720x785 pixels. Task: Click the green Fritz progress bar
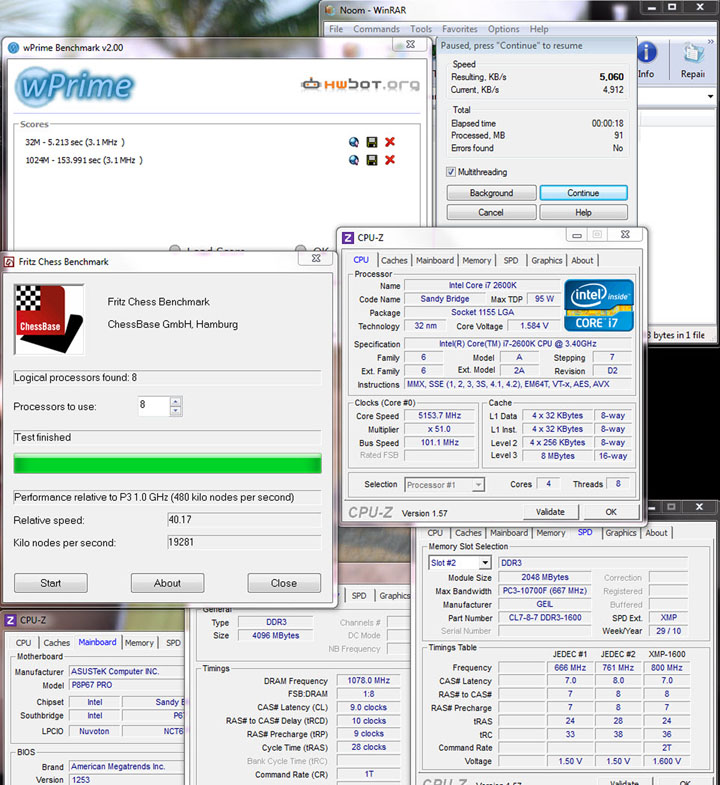167,464
